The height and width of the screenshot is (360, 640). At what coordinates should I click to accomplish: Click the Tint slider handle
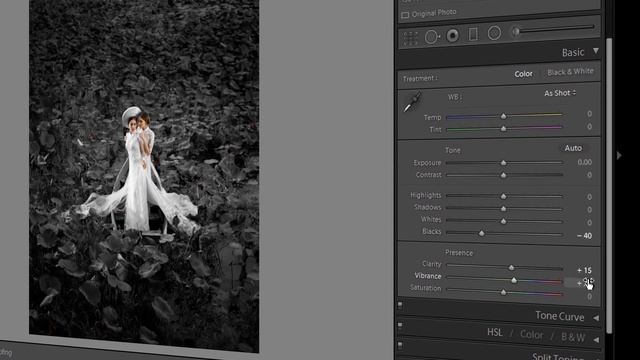(x=503, y=129)
